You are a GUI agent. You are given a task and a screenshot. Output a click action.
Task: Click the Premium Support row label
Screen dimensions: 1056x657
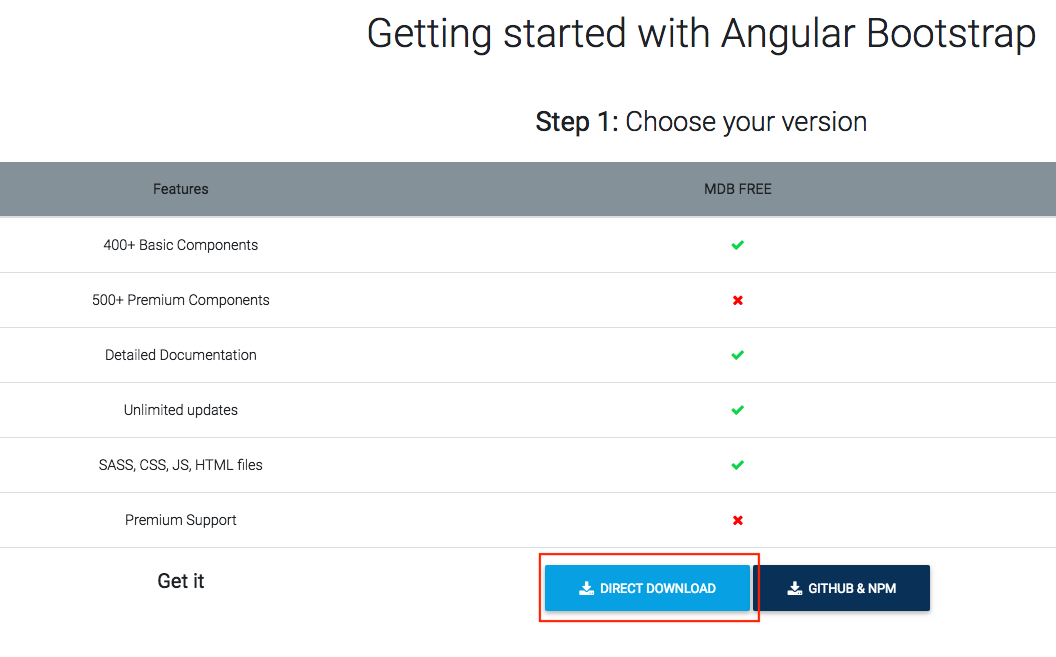(180, 520)
